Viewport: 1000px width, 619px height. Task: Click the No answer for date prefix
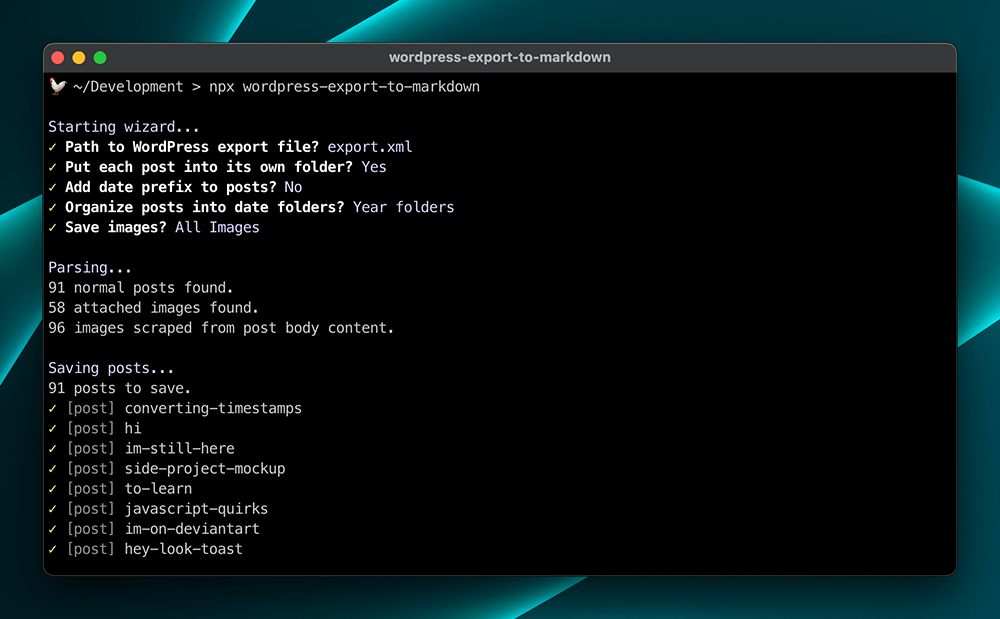(x=293, y=187)
